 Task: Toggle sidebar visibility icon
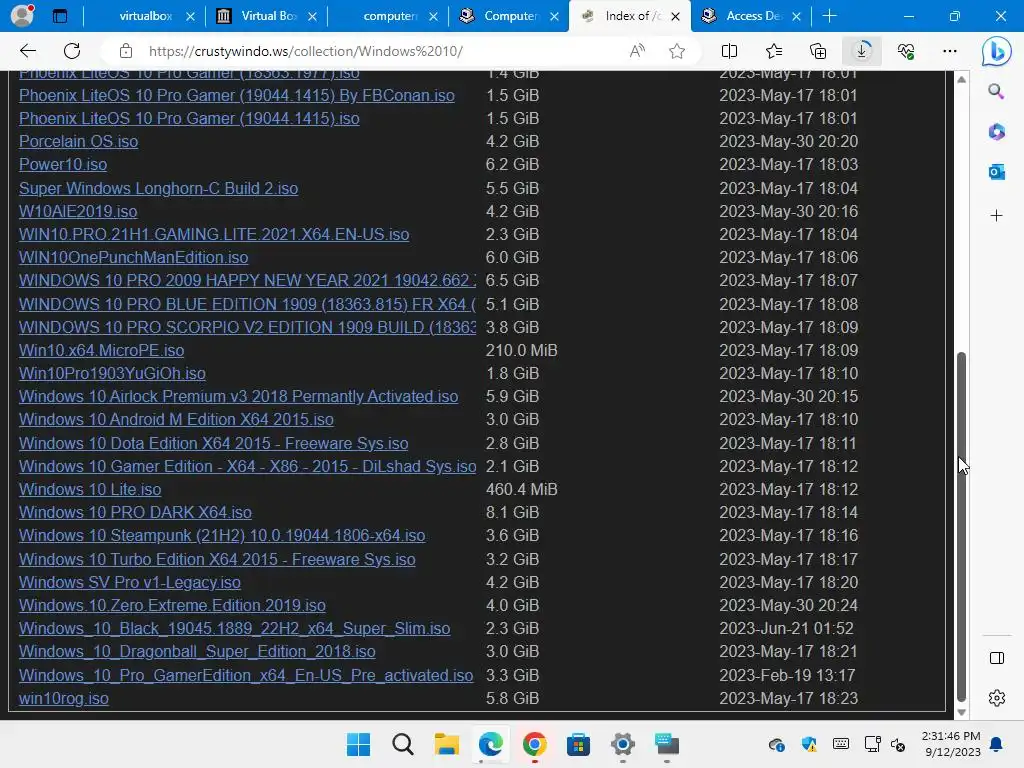997,658
